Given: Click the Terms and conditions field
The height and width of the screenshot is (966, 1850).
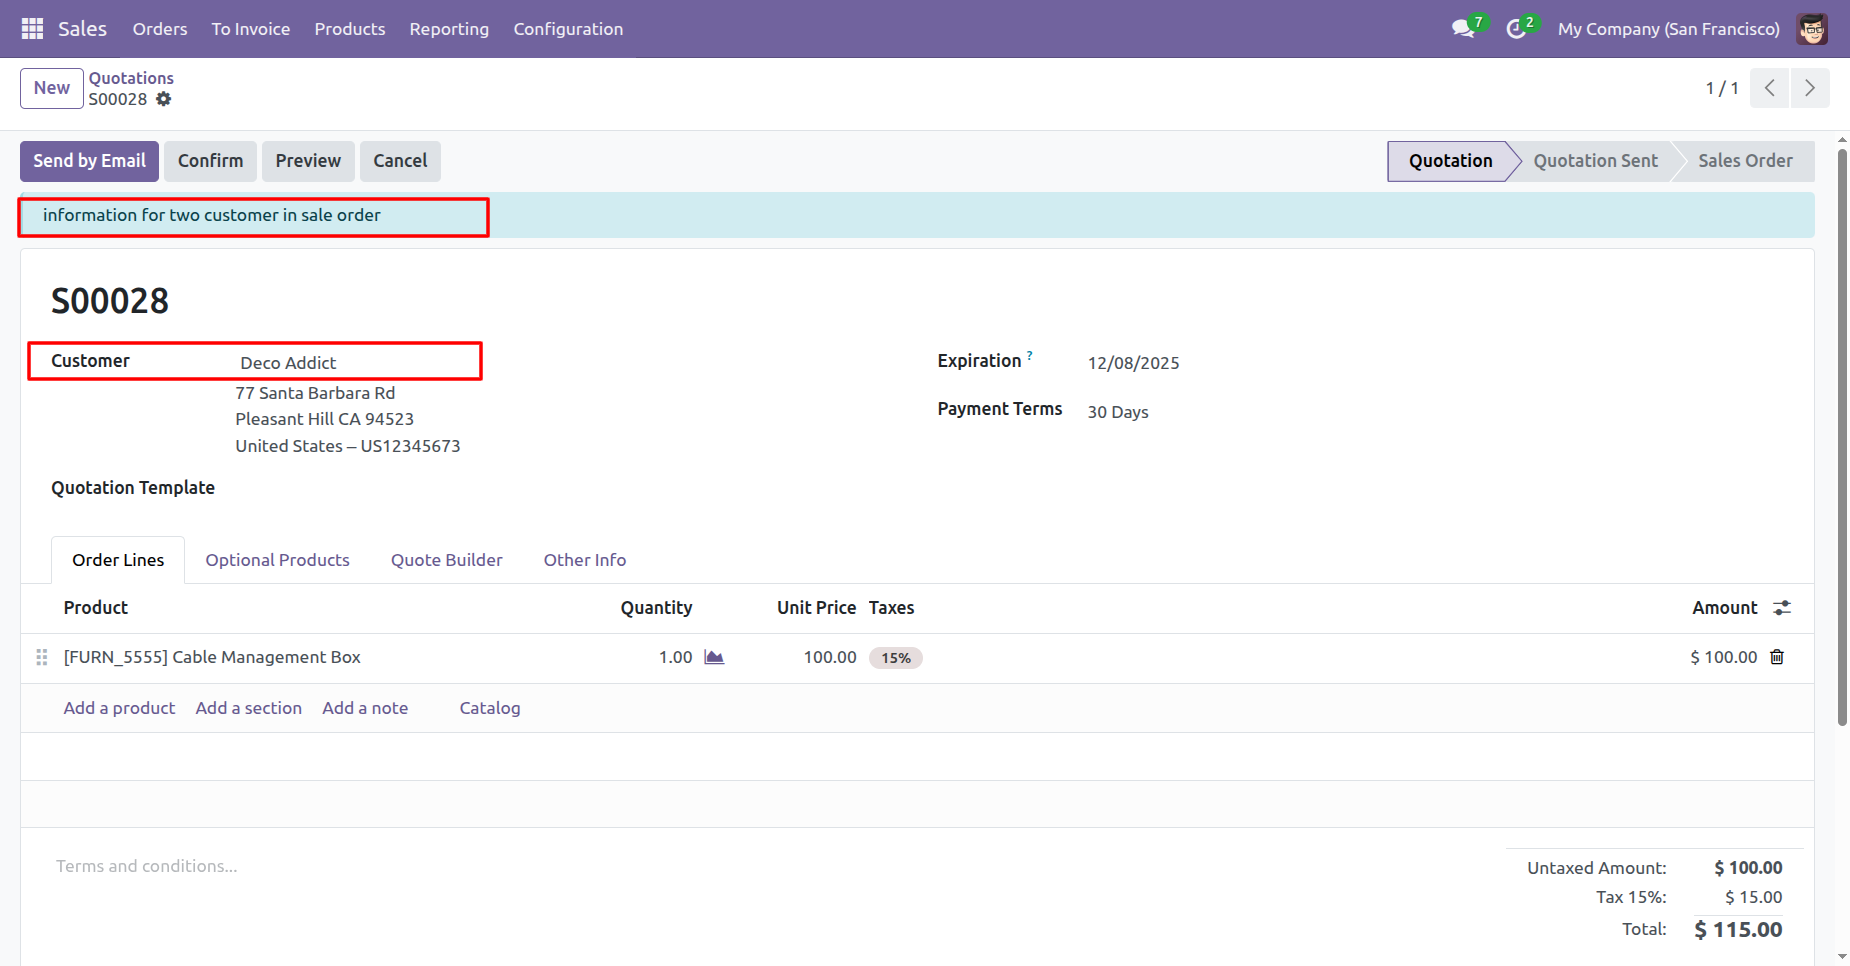Looking at the screenshot, I should [147, 866].
